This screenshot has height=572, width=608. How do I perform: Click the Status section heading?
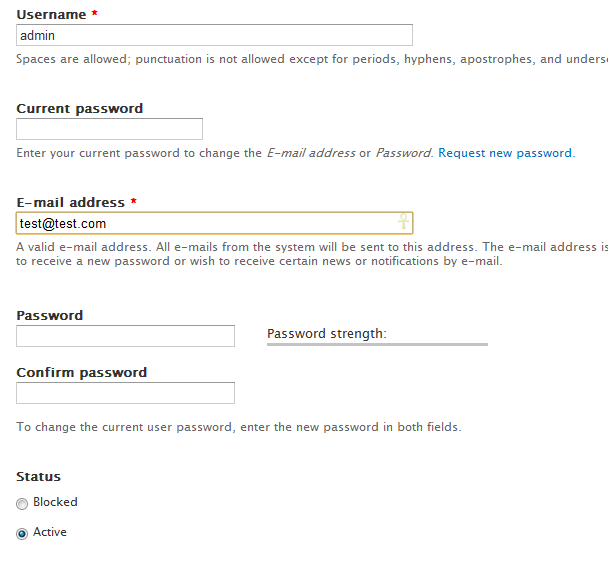[39, 476]
